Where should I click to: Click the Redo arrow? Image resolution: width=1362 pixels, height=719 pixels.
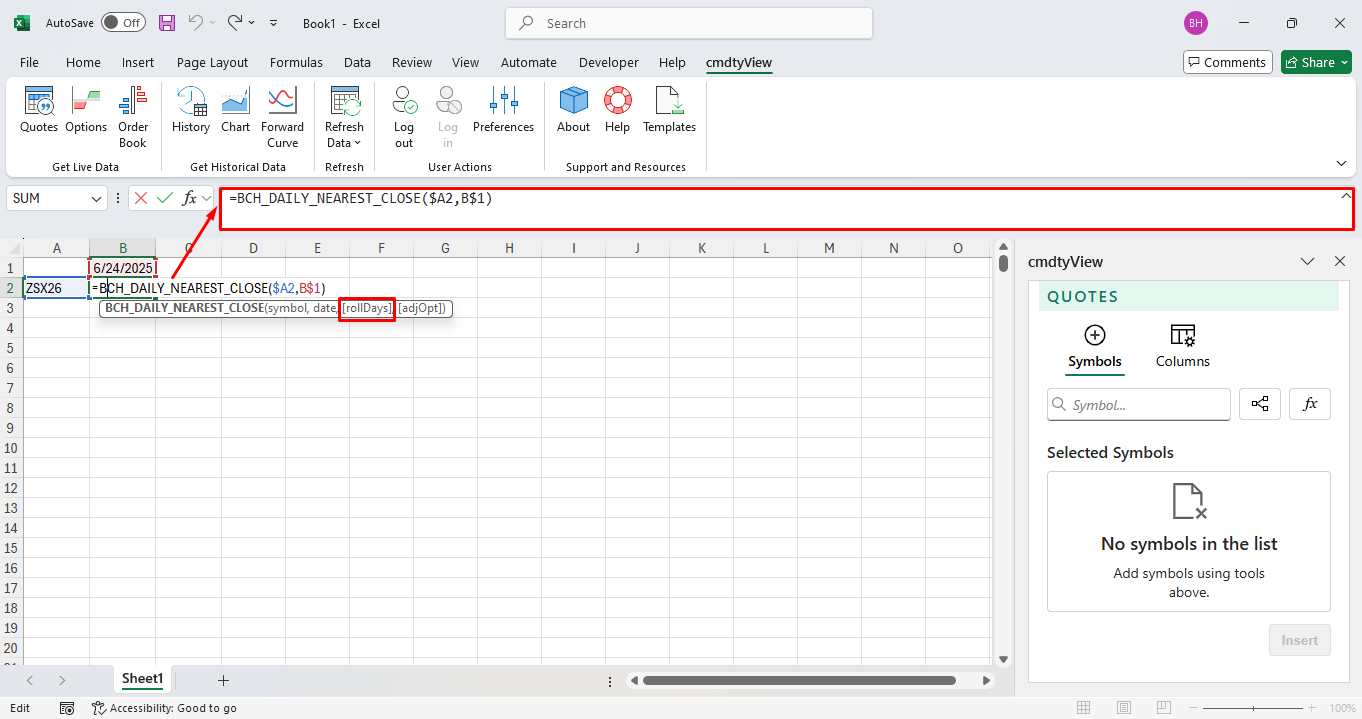pos(235,23)
